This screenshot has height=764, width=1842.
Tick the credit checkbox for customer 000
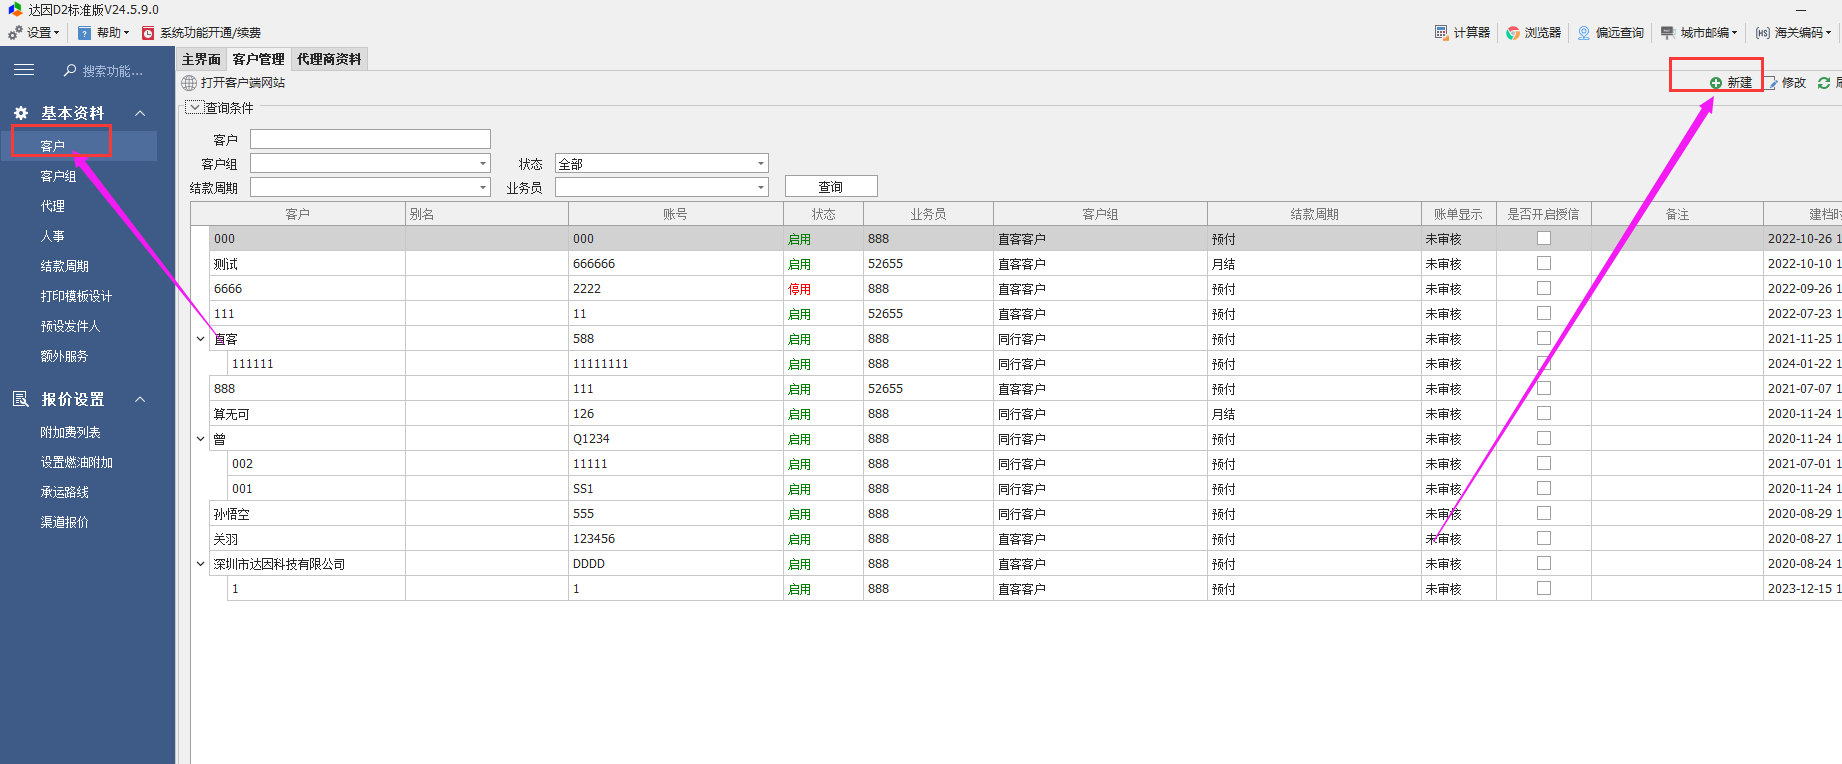pyautogui.click(x=1544, y=238)
